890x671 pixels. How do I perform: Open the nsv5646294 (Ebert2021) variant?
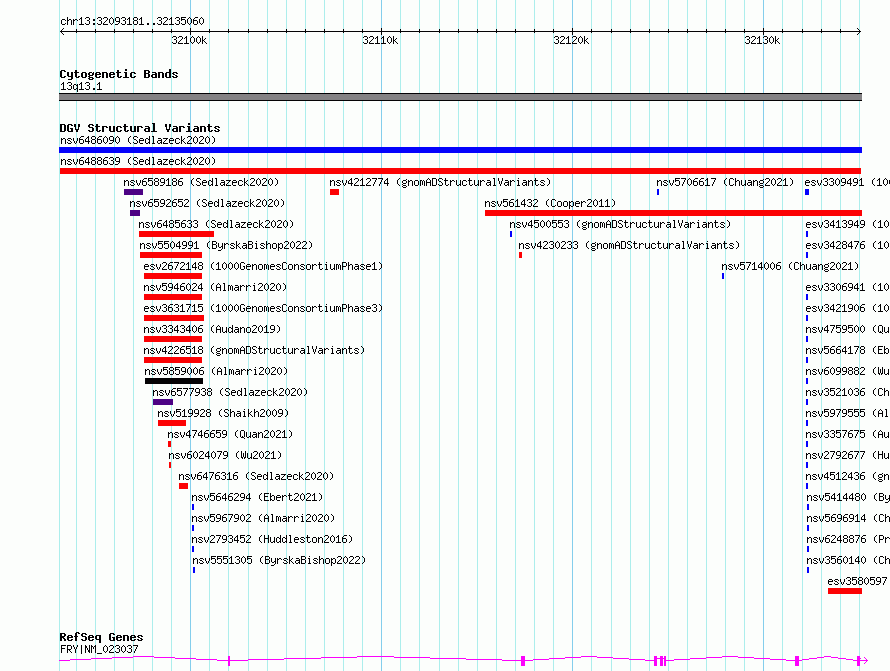click(x=257, y=497)
